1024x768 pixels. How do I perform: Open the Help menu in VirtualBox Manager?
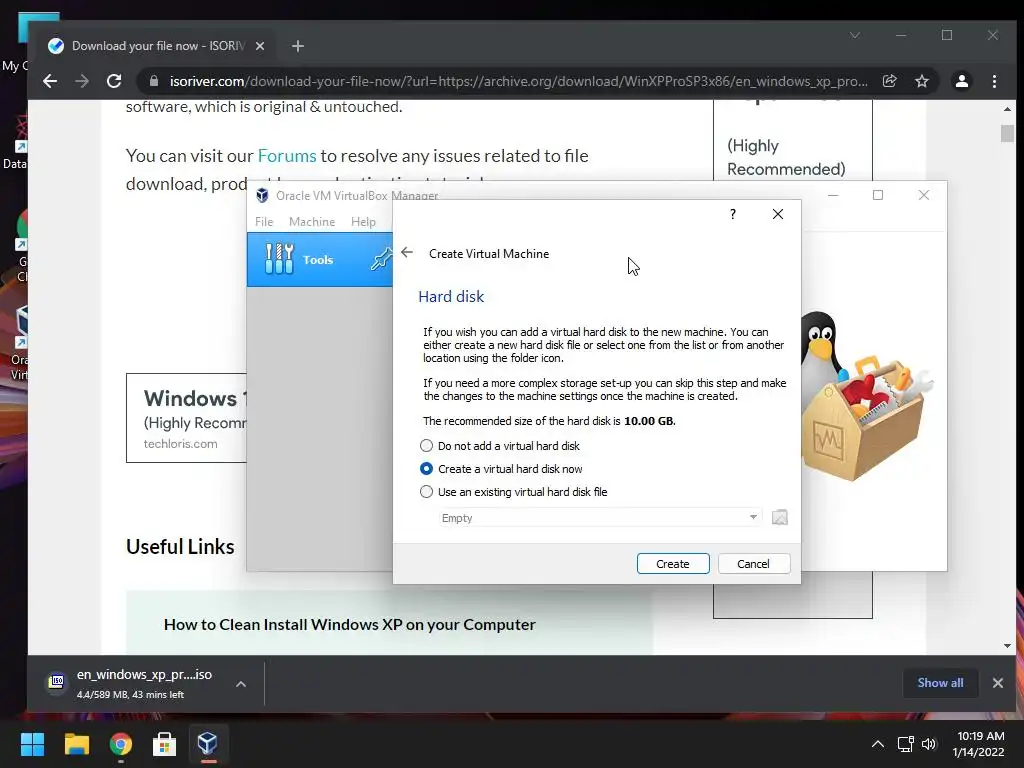tap(363, 222)
